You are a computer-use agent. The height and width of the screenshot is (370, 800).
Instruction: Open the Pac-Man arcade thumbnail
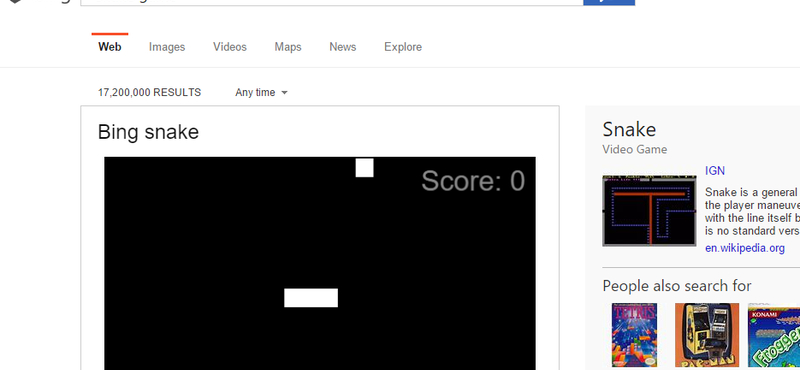pos(707,335)
